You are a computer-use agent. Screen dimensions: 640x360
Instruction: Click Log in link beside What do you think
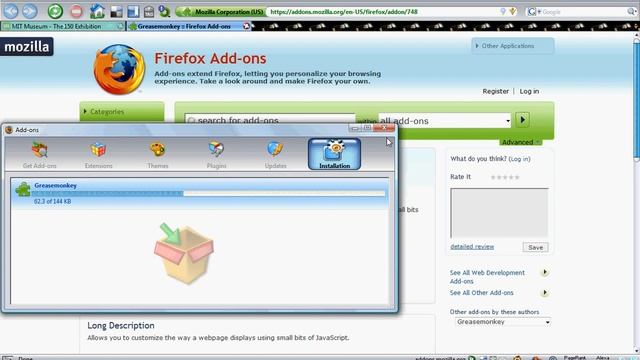coord(519,159)
